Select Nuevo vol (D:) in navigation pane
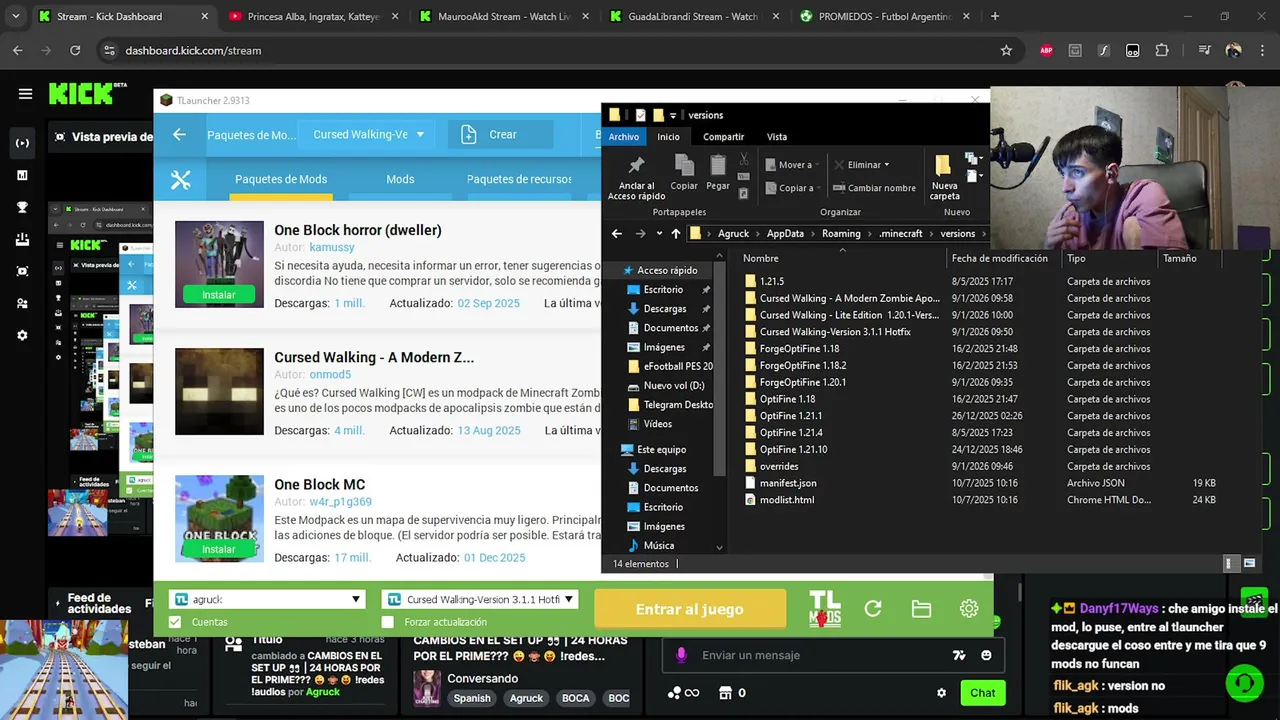 [x=673, y=385]
